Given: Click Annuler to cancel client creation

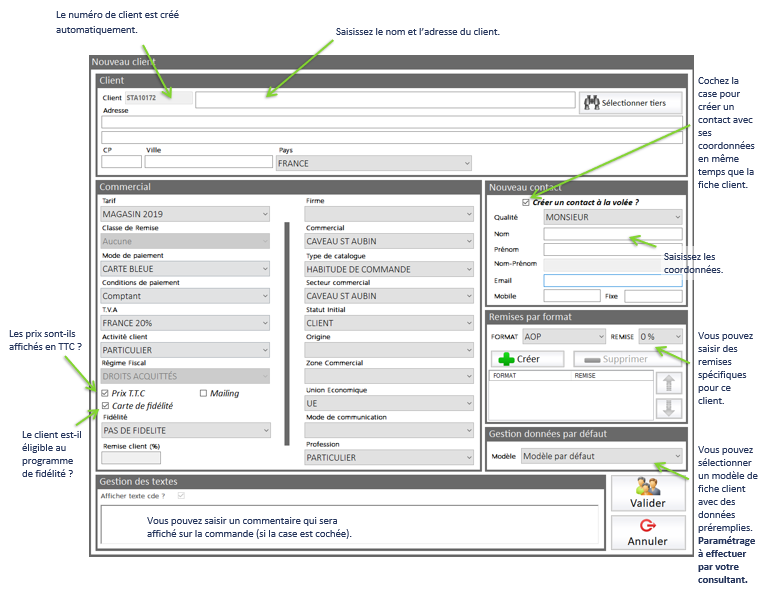Looking at the screenshot, I should (x=647, y=531).
